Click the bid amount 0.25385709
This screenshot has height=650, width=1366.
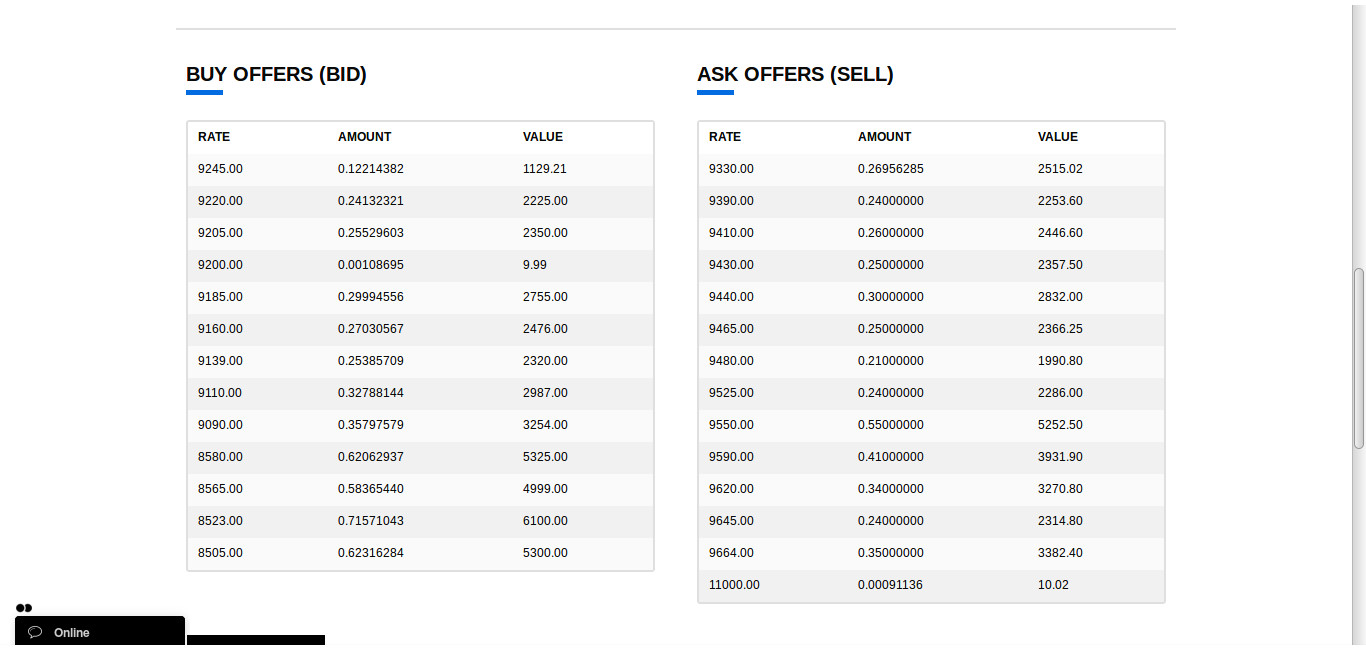tap(371, 361)
